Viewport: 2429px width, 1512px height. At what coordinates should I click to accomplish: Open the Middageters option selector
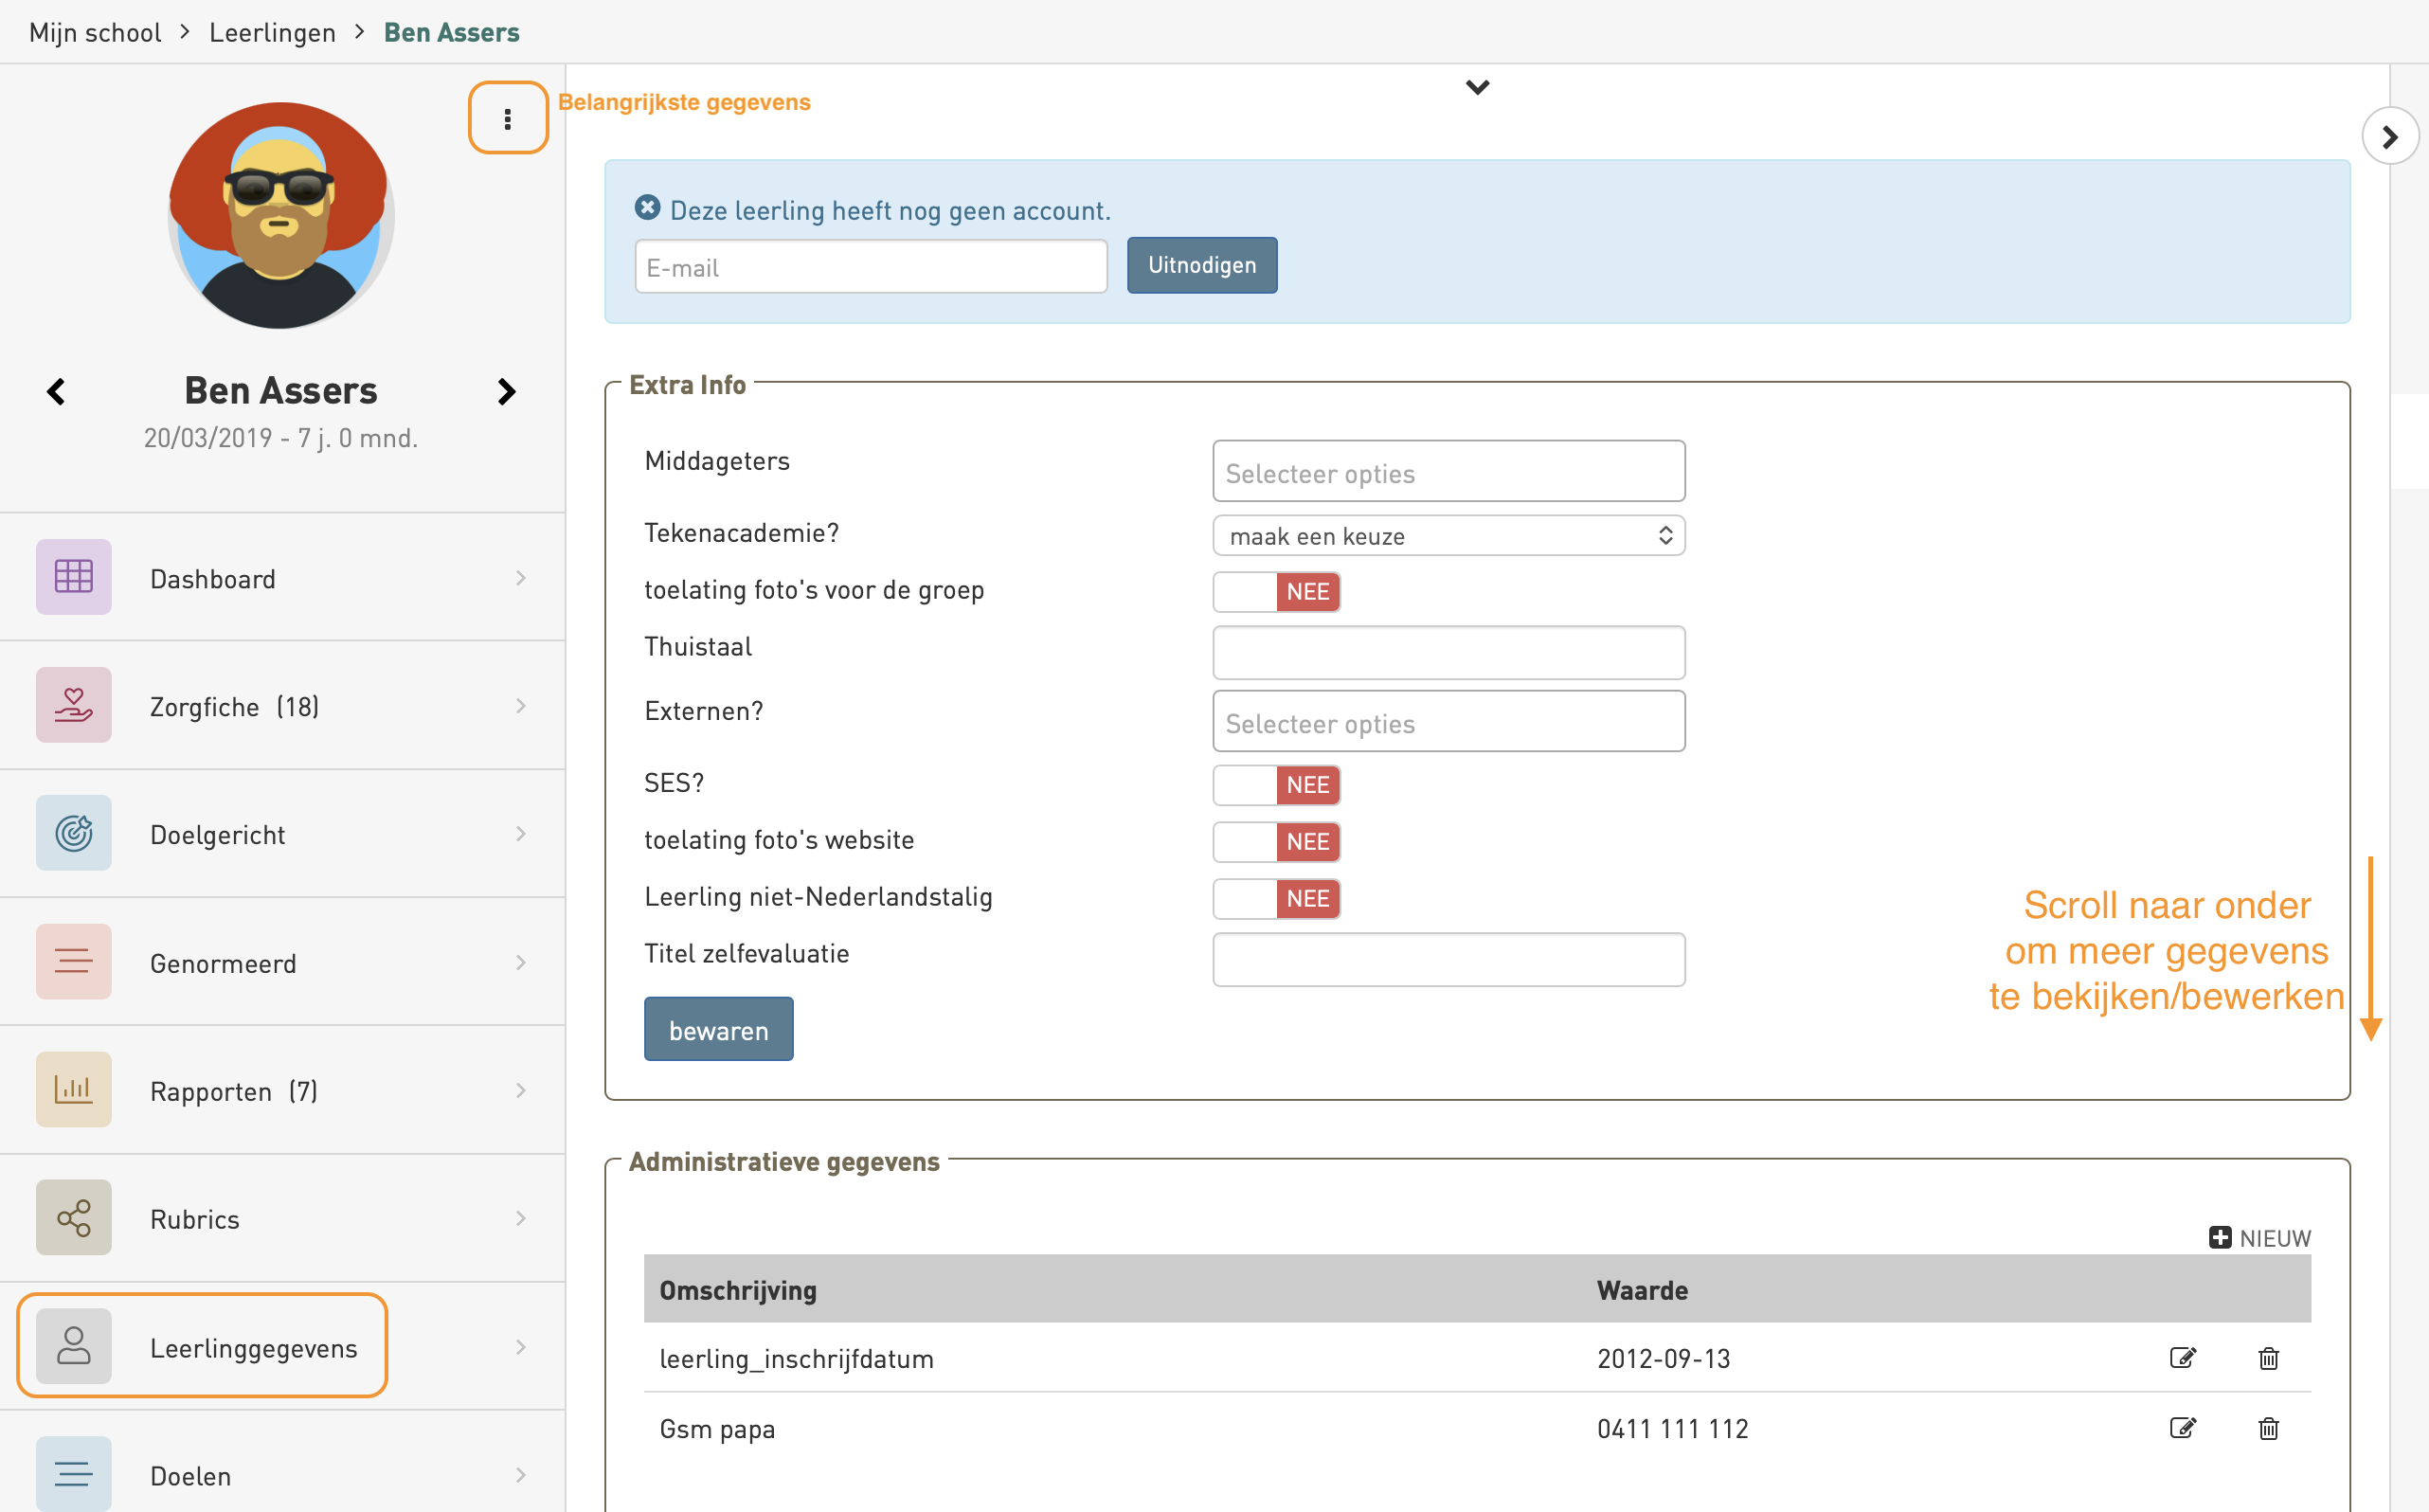click(1447, 472)
